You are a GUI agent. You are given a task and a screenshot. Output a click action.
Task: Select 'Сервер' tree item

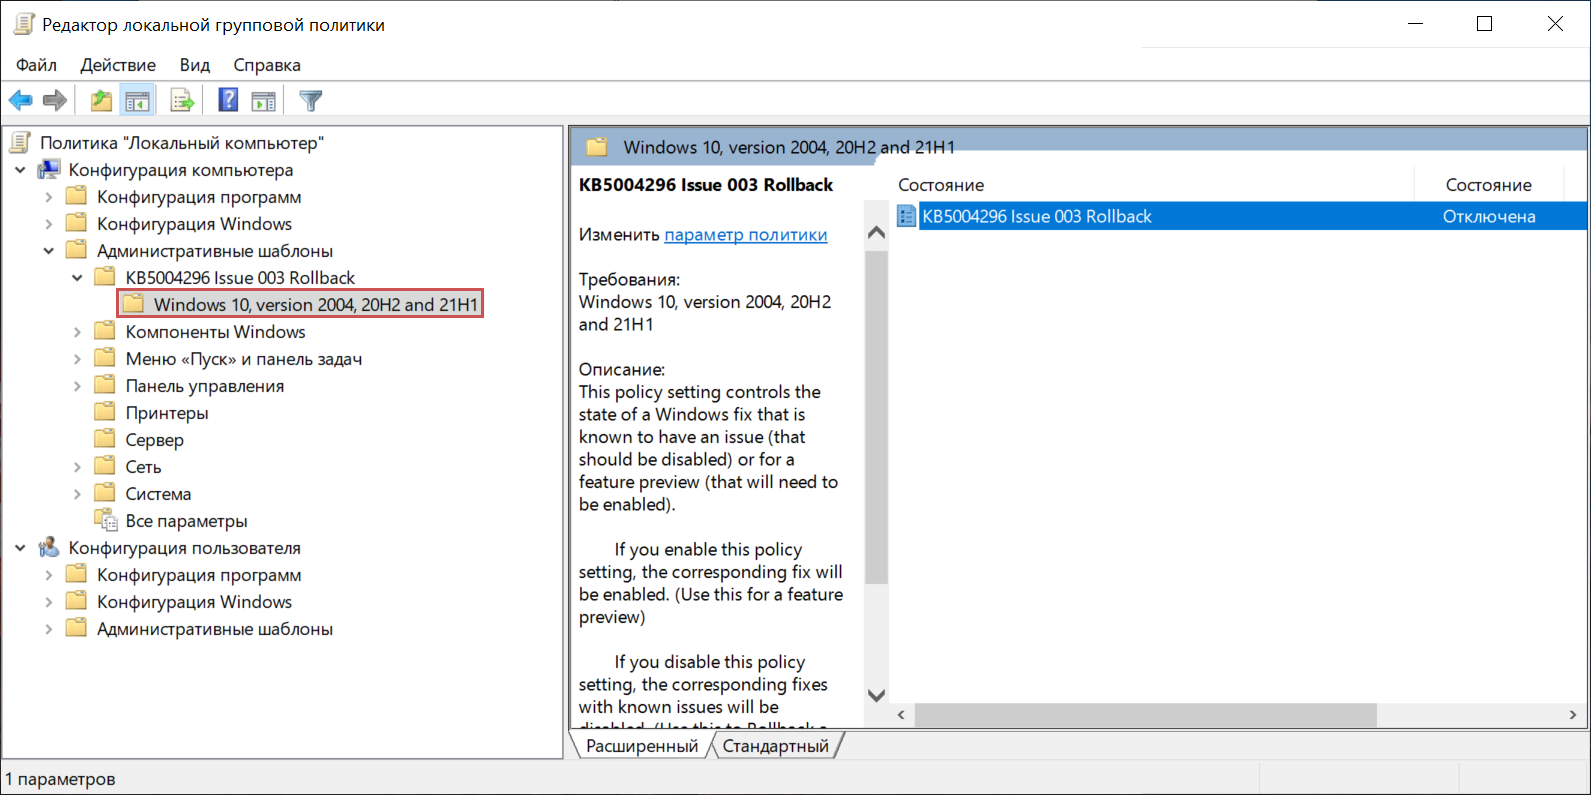click(x=154, y=440)
